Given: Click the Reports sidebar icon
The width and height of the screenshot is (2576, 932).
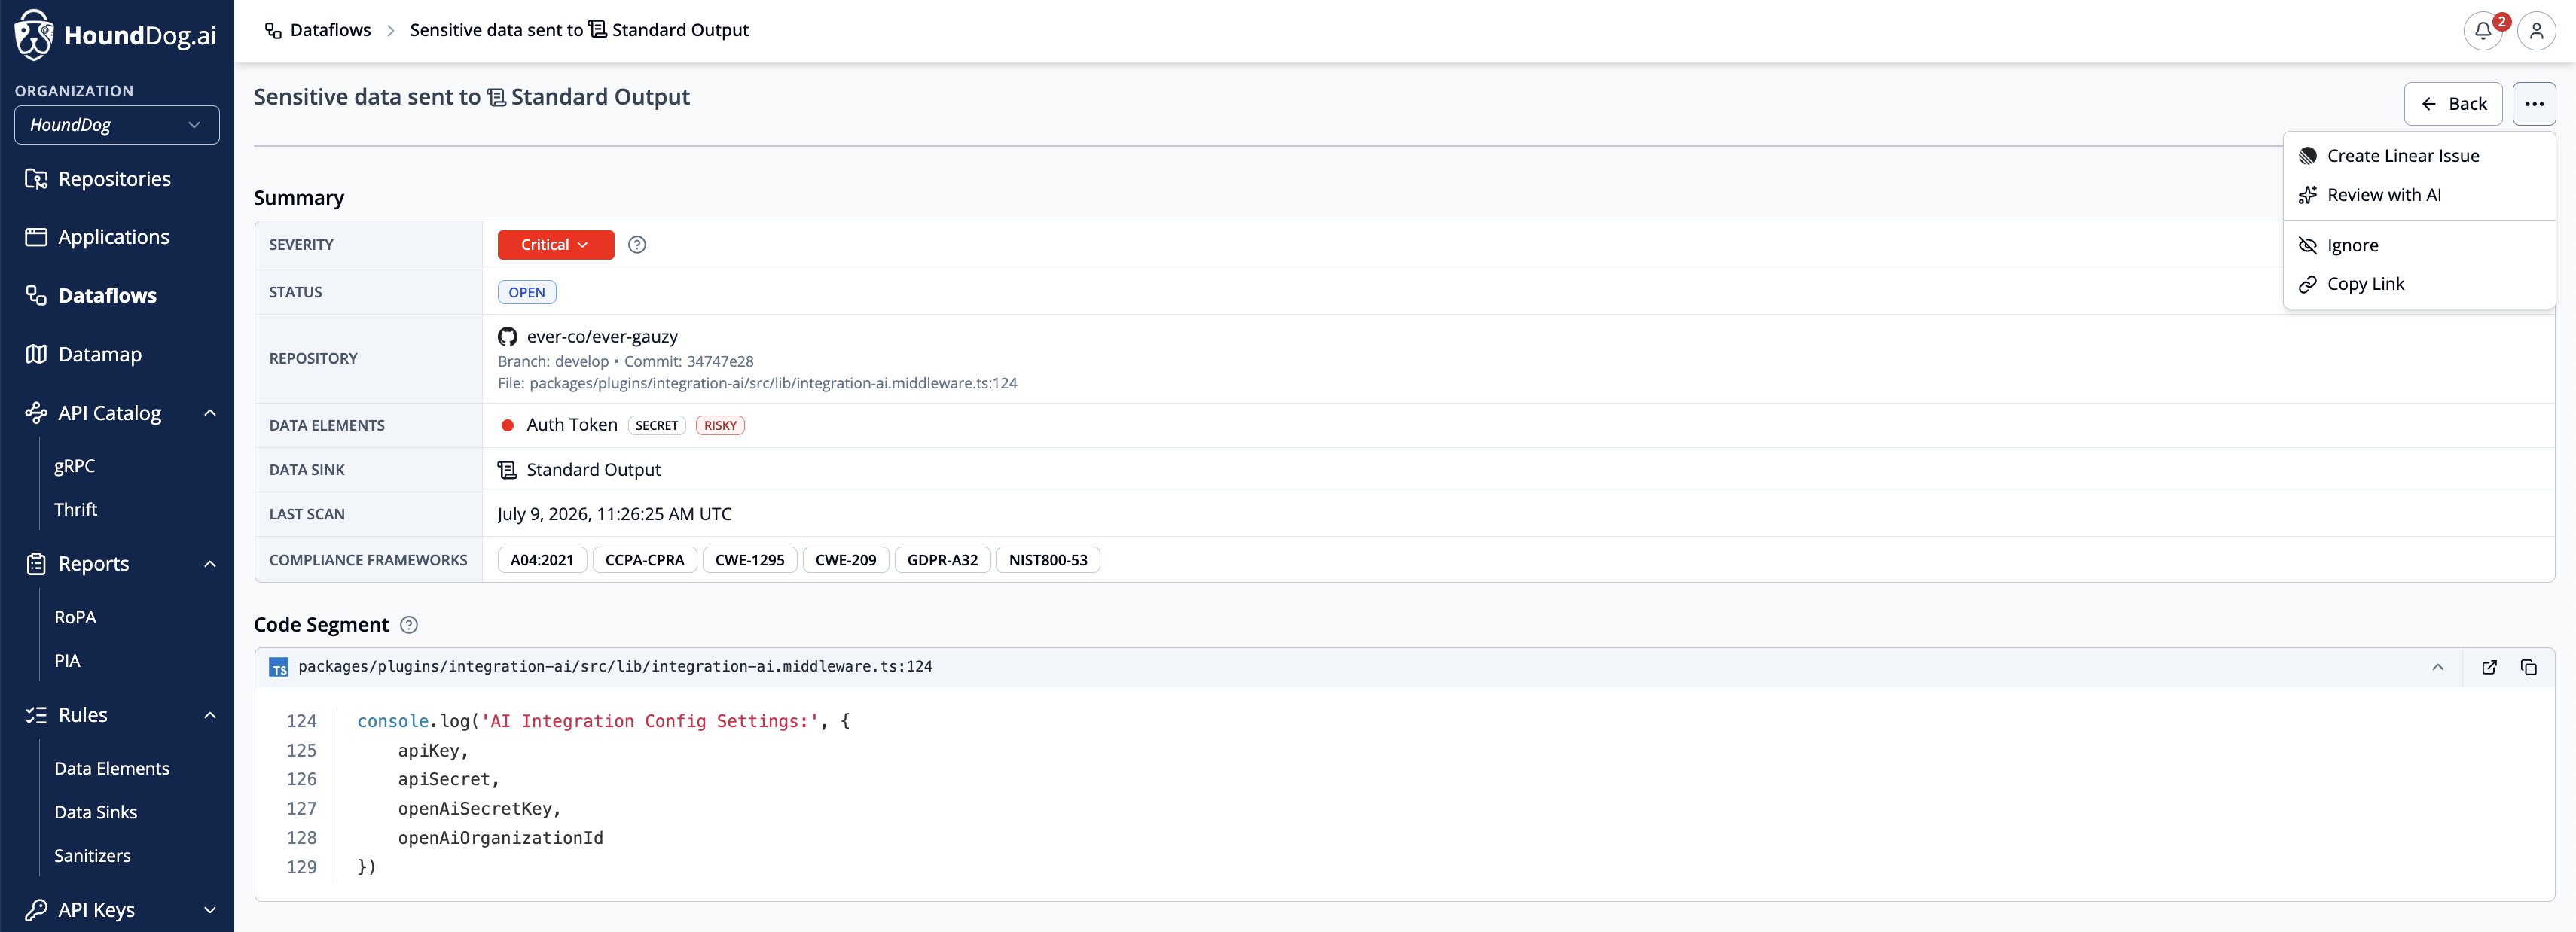Looking at the screenshot, I should pyautogui.click(x=36, y=564).
